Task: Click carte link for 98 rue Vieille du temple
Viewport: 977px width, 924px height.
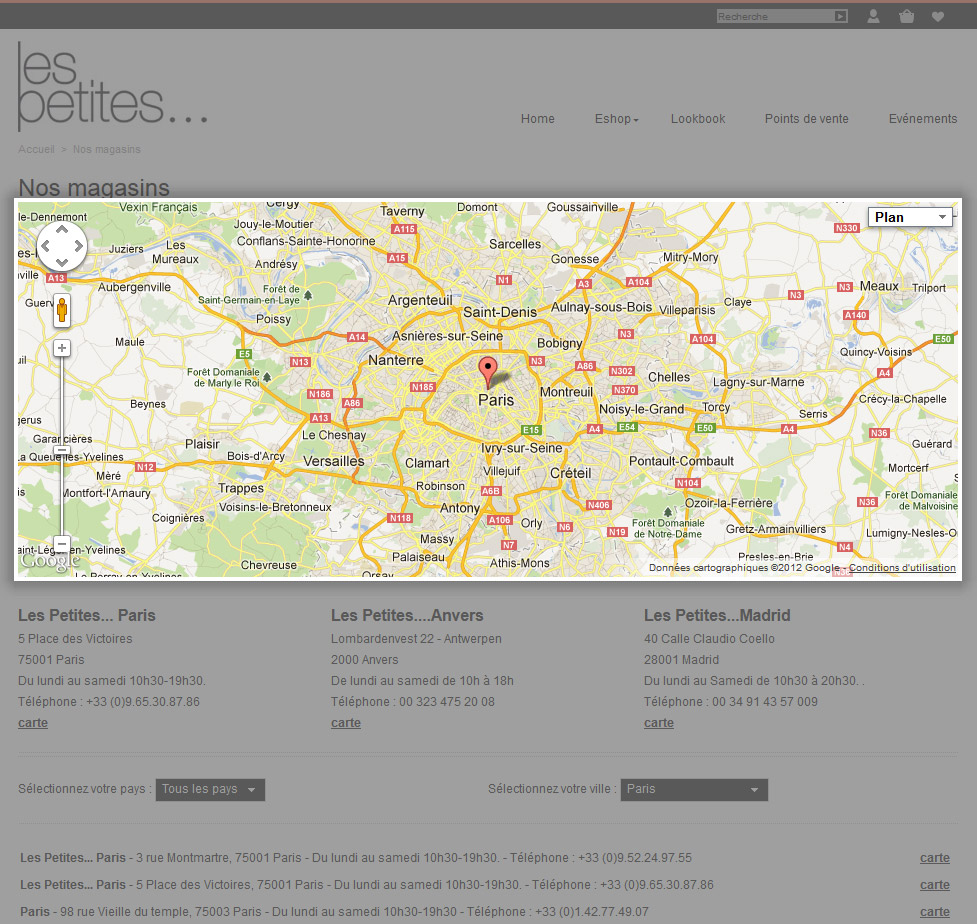Action: pyautogui.click(x=935, y=912)
